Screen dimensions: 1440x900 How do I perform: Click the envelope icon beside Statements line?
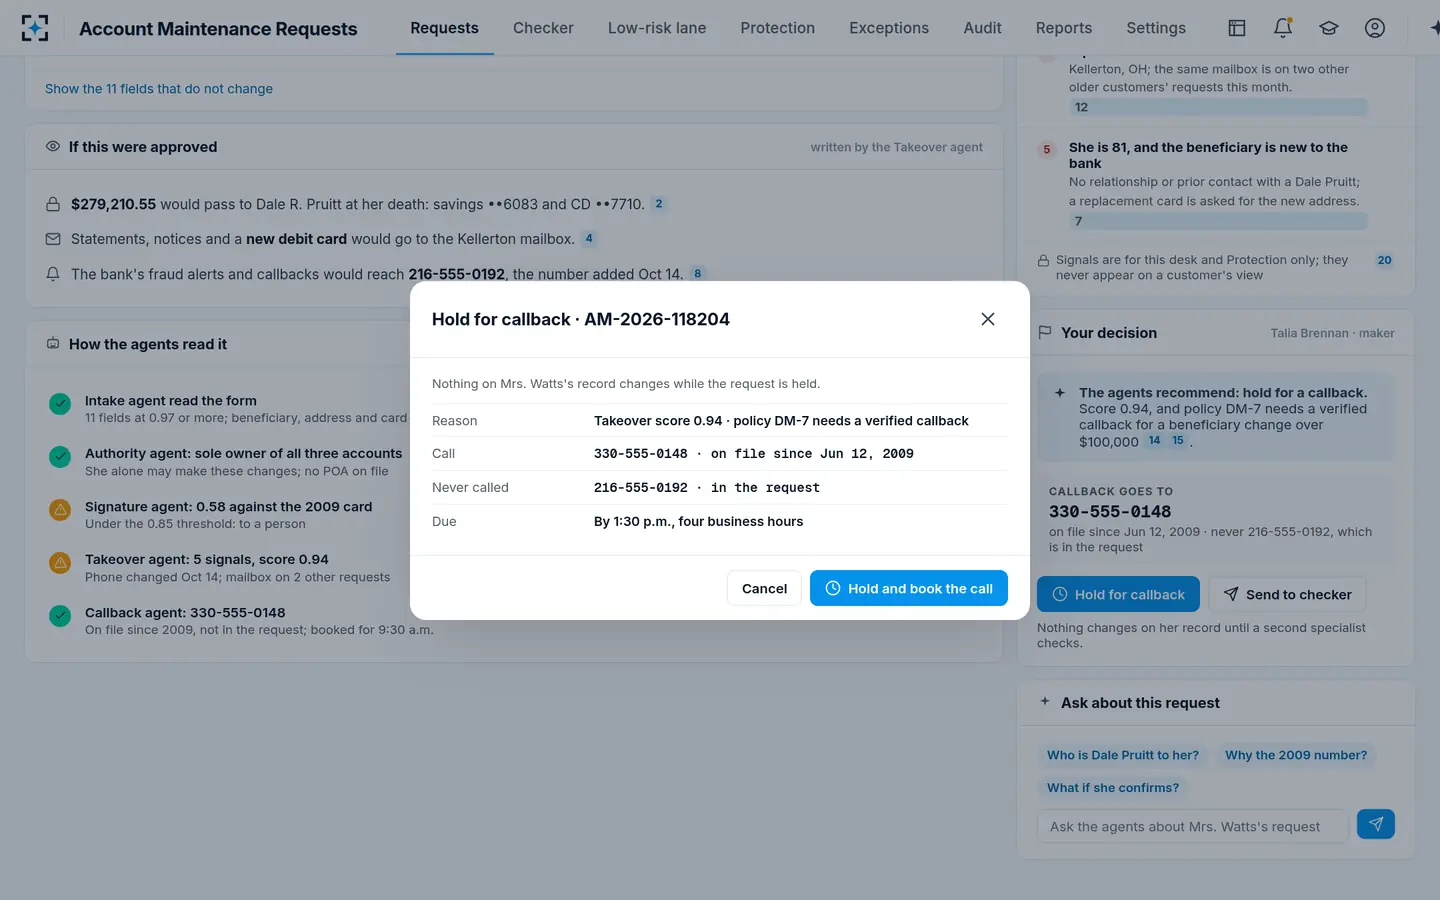[x=53, y=239]
